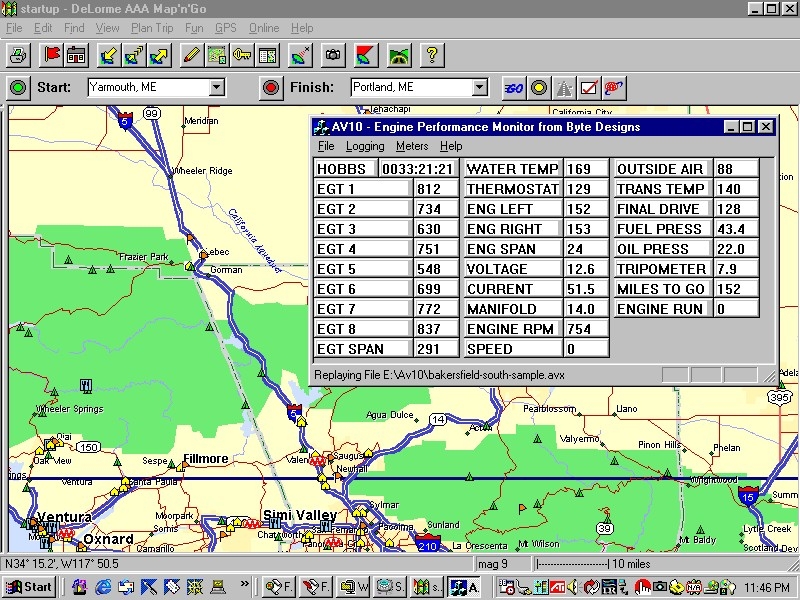
Task: Click the Interstate 210 shield on map
Action: click(x=428, y=544)
